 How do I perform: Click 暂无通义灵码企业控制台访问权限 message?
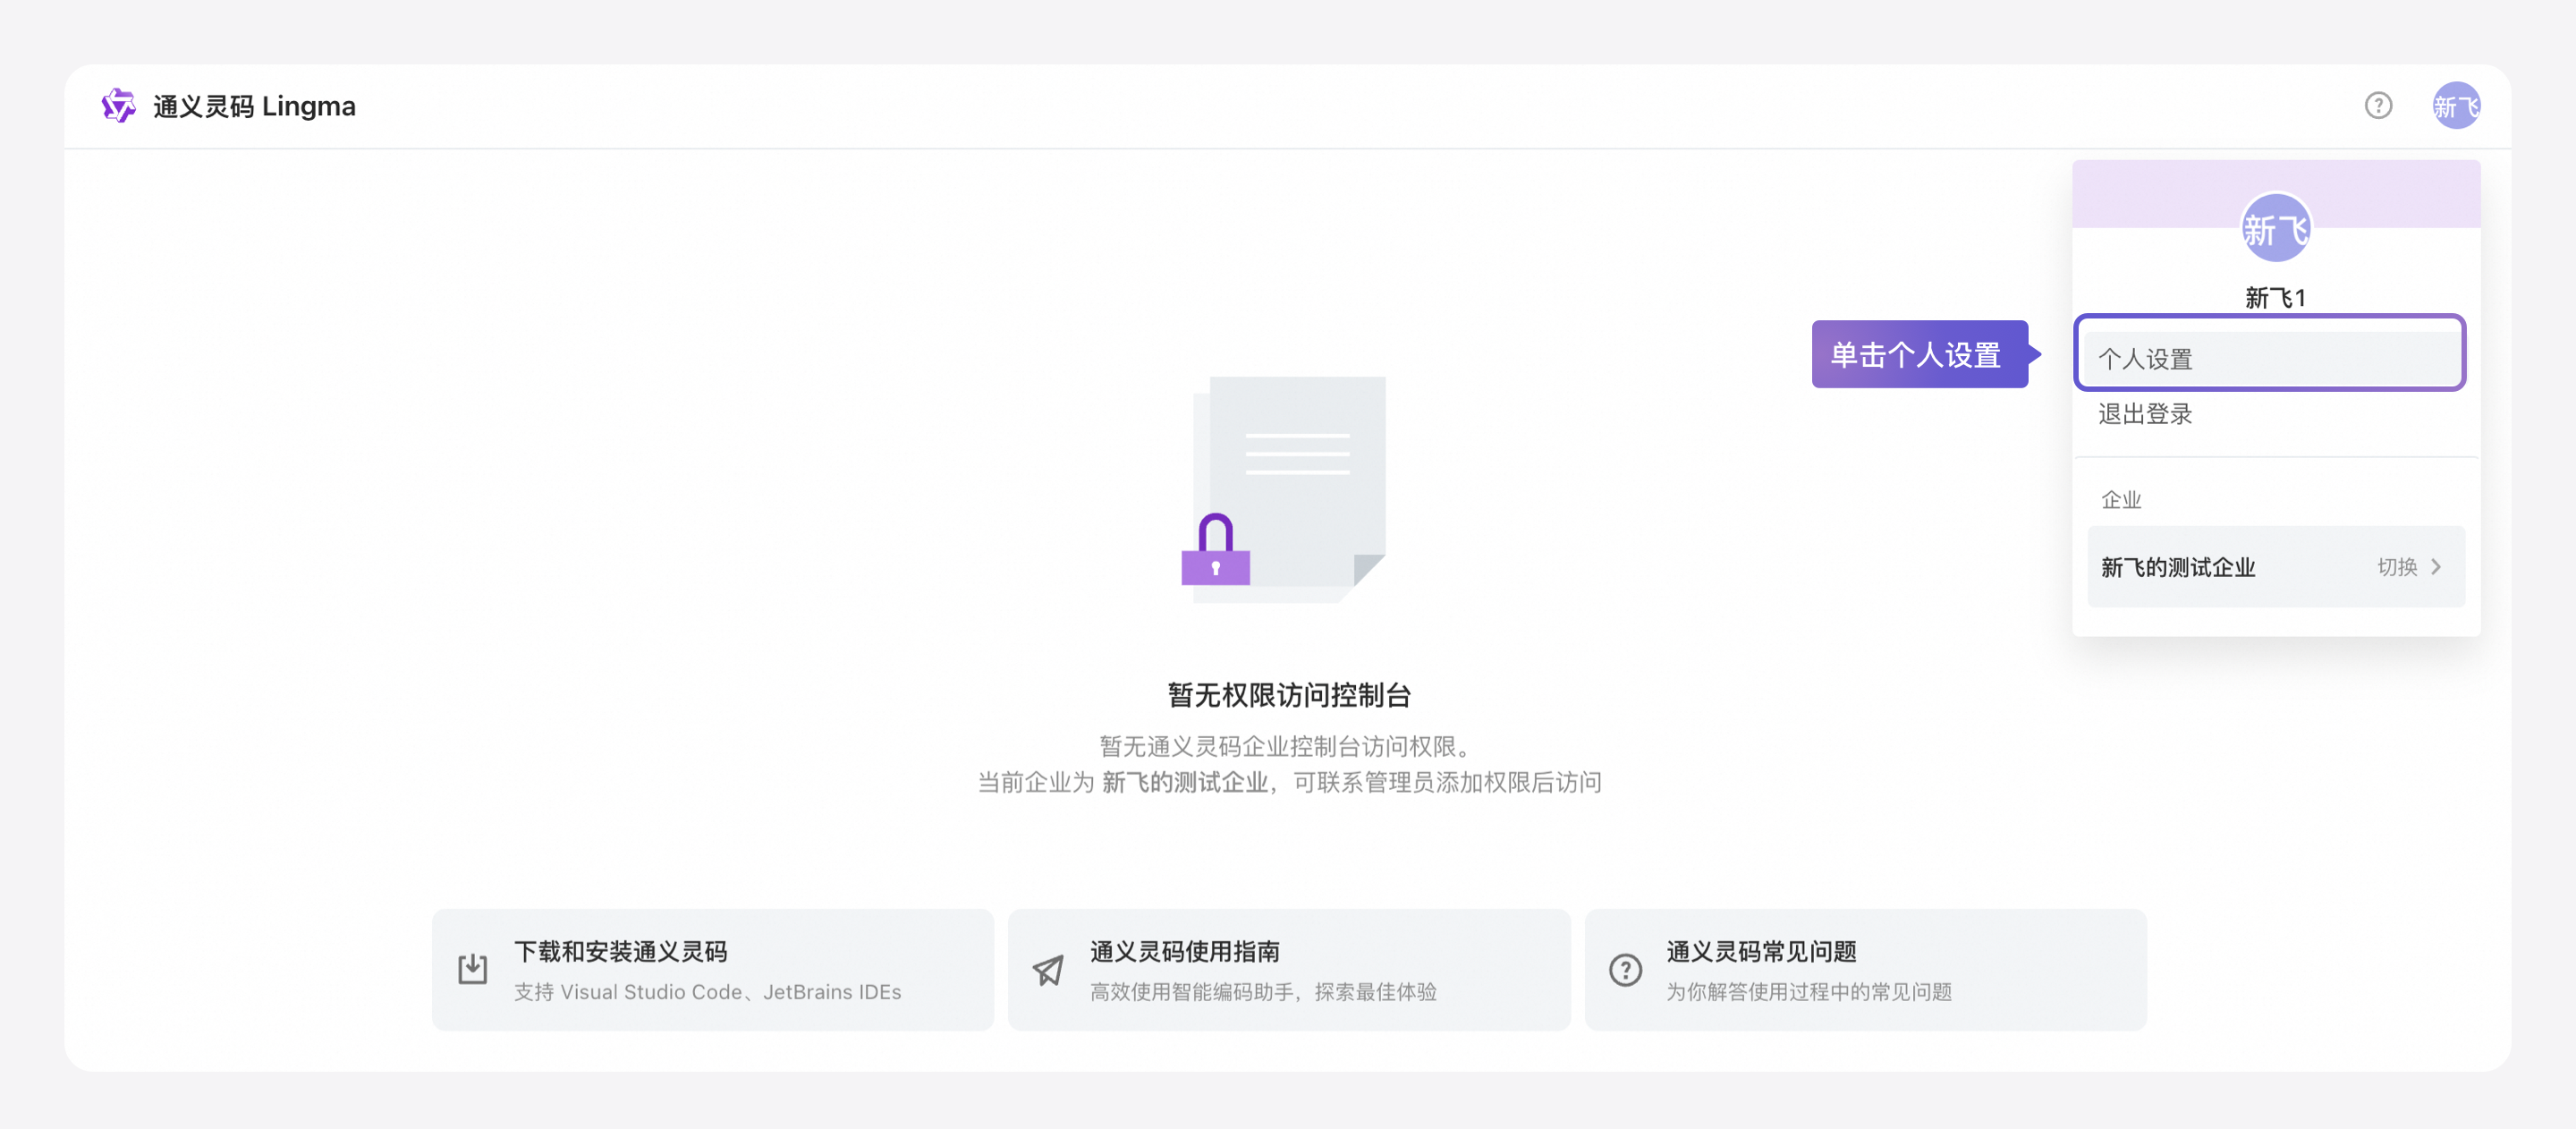[x=1288, y=746]
